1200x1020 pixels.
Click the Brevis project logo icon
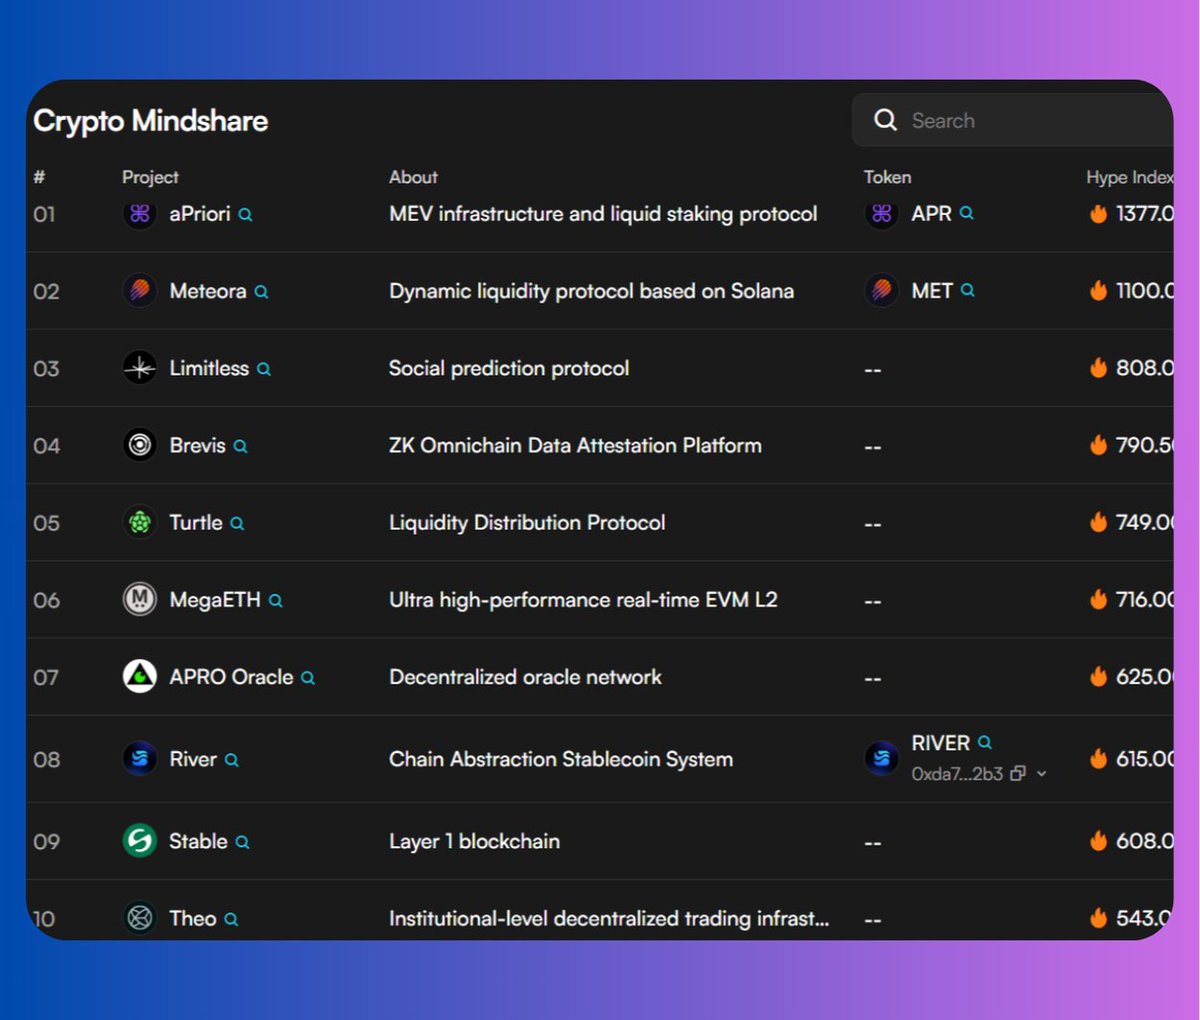click(x=140, y=445)
